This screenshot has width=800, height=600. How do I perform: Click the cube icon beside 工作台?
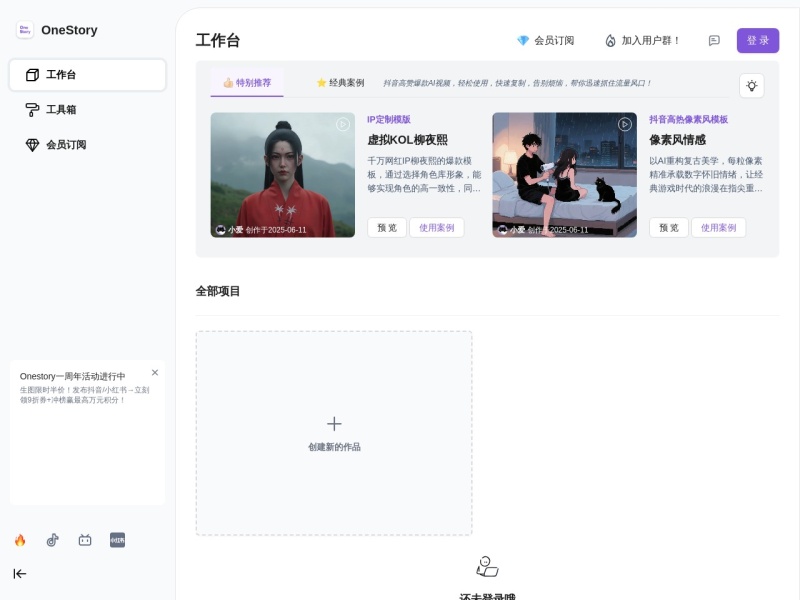coord(32,75)
